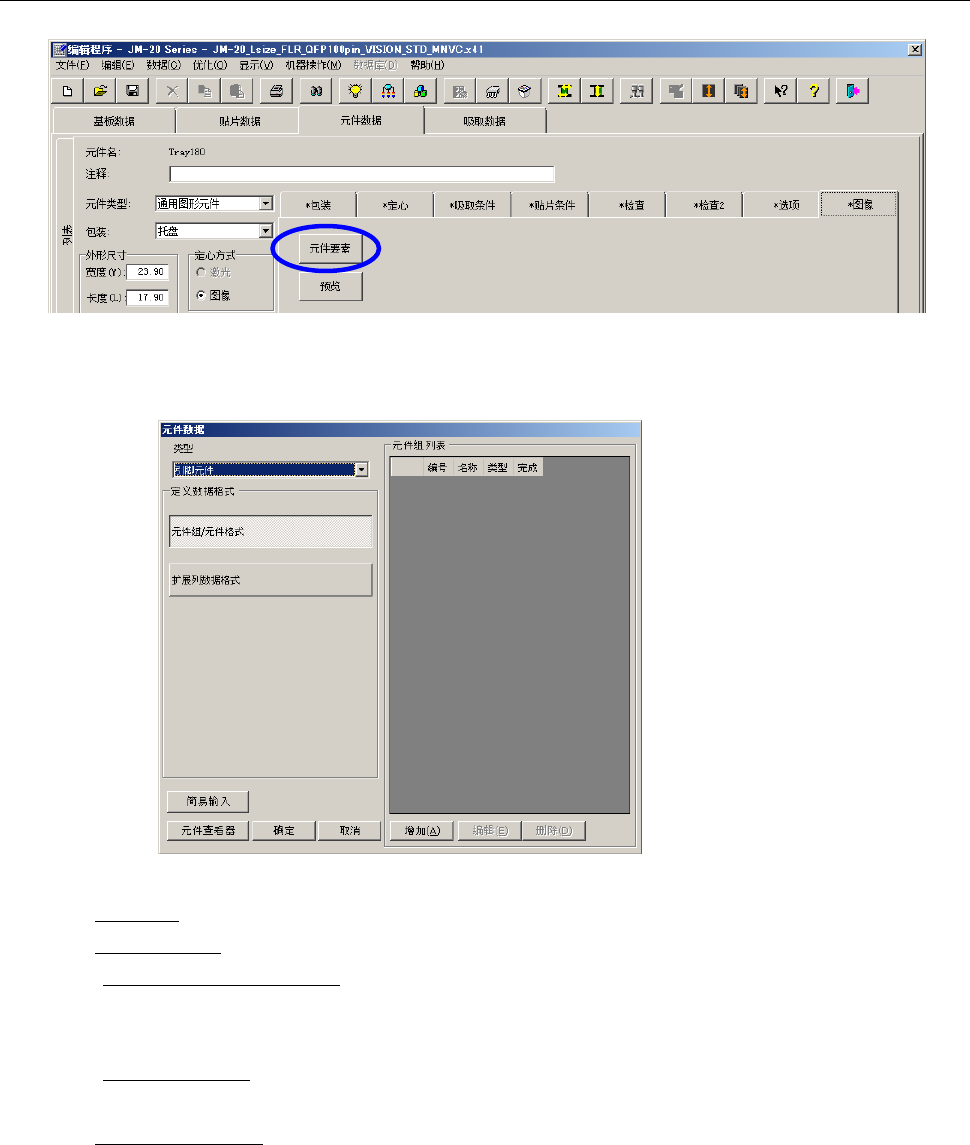Viewport: 970px width, 1145px height.
Task: Click the 取消 button
Action: [350, 830]
